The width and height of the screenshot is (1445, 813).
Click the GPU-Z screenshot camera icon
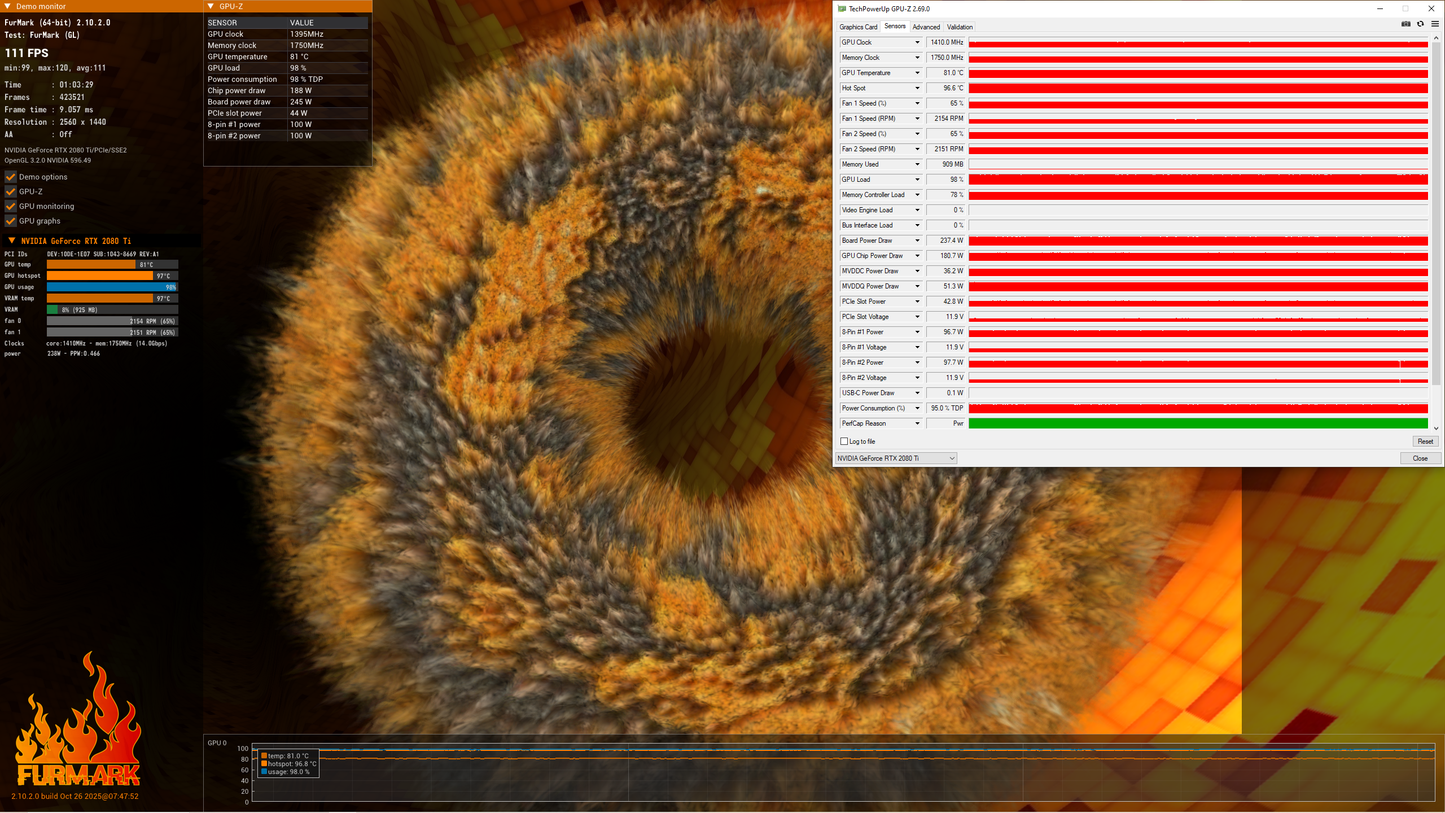[1406, 24]
